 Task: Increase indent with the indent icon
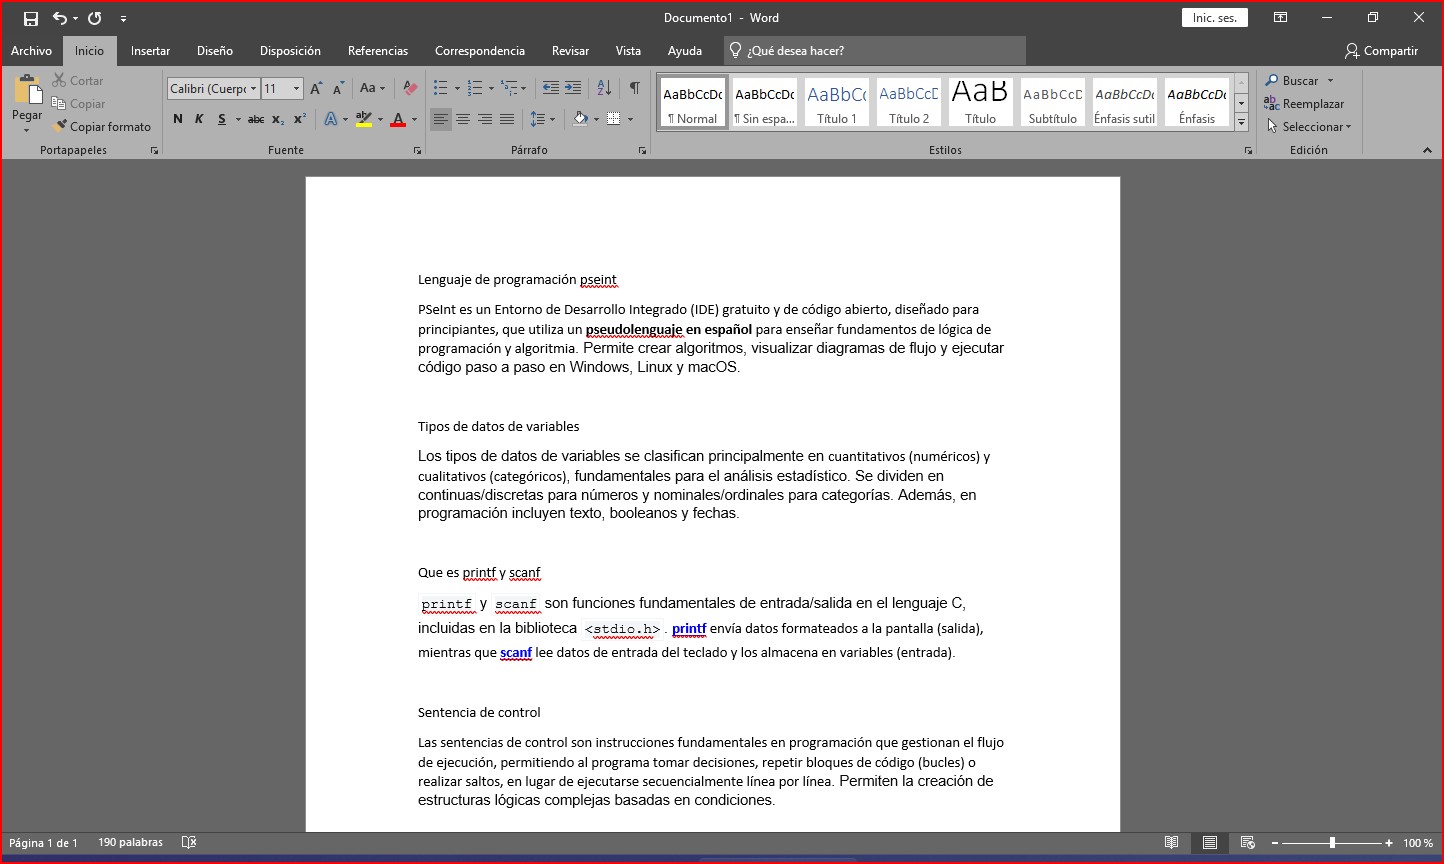(573, 88)
